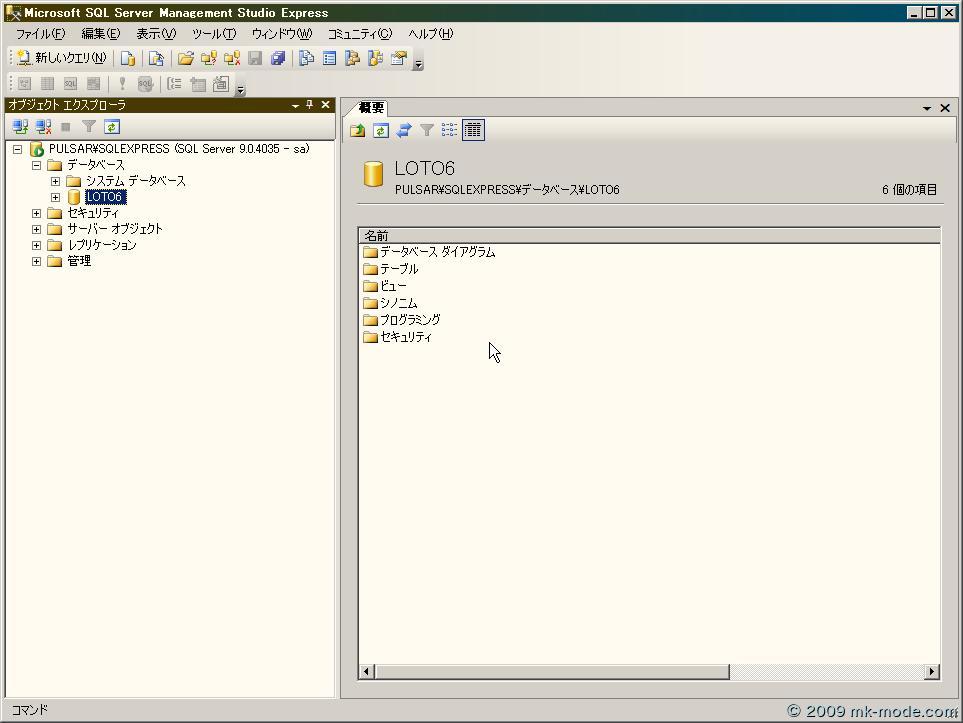This screenshot has width=963, height=723.
Task: Switch Summary pane to list view
Action: point(450,130)
